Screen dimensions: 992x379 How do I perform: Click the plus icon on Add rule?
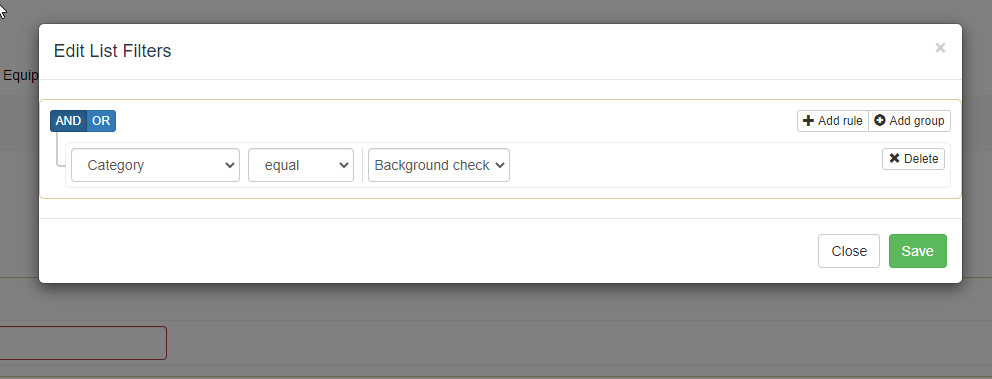[808, 121]
